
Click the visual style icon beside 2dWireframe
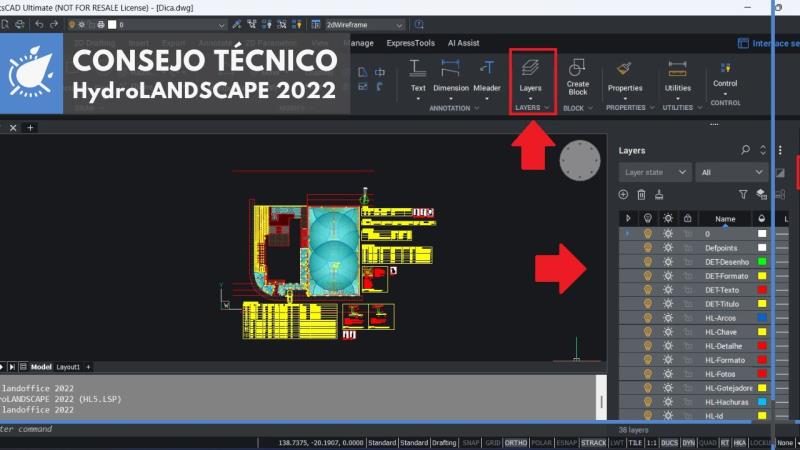[x=316, y=24]
